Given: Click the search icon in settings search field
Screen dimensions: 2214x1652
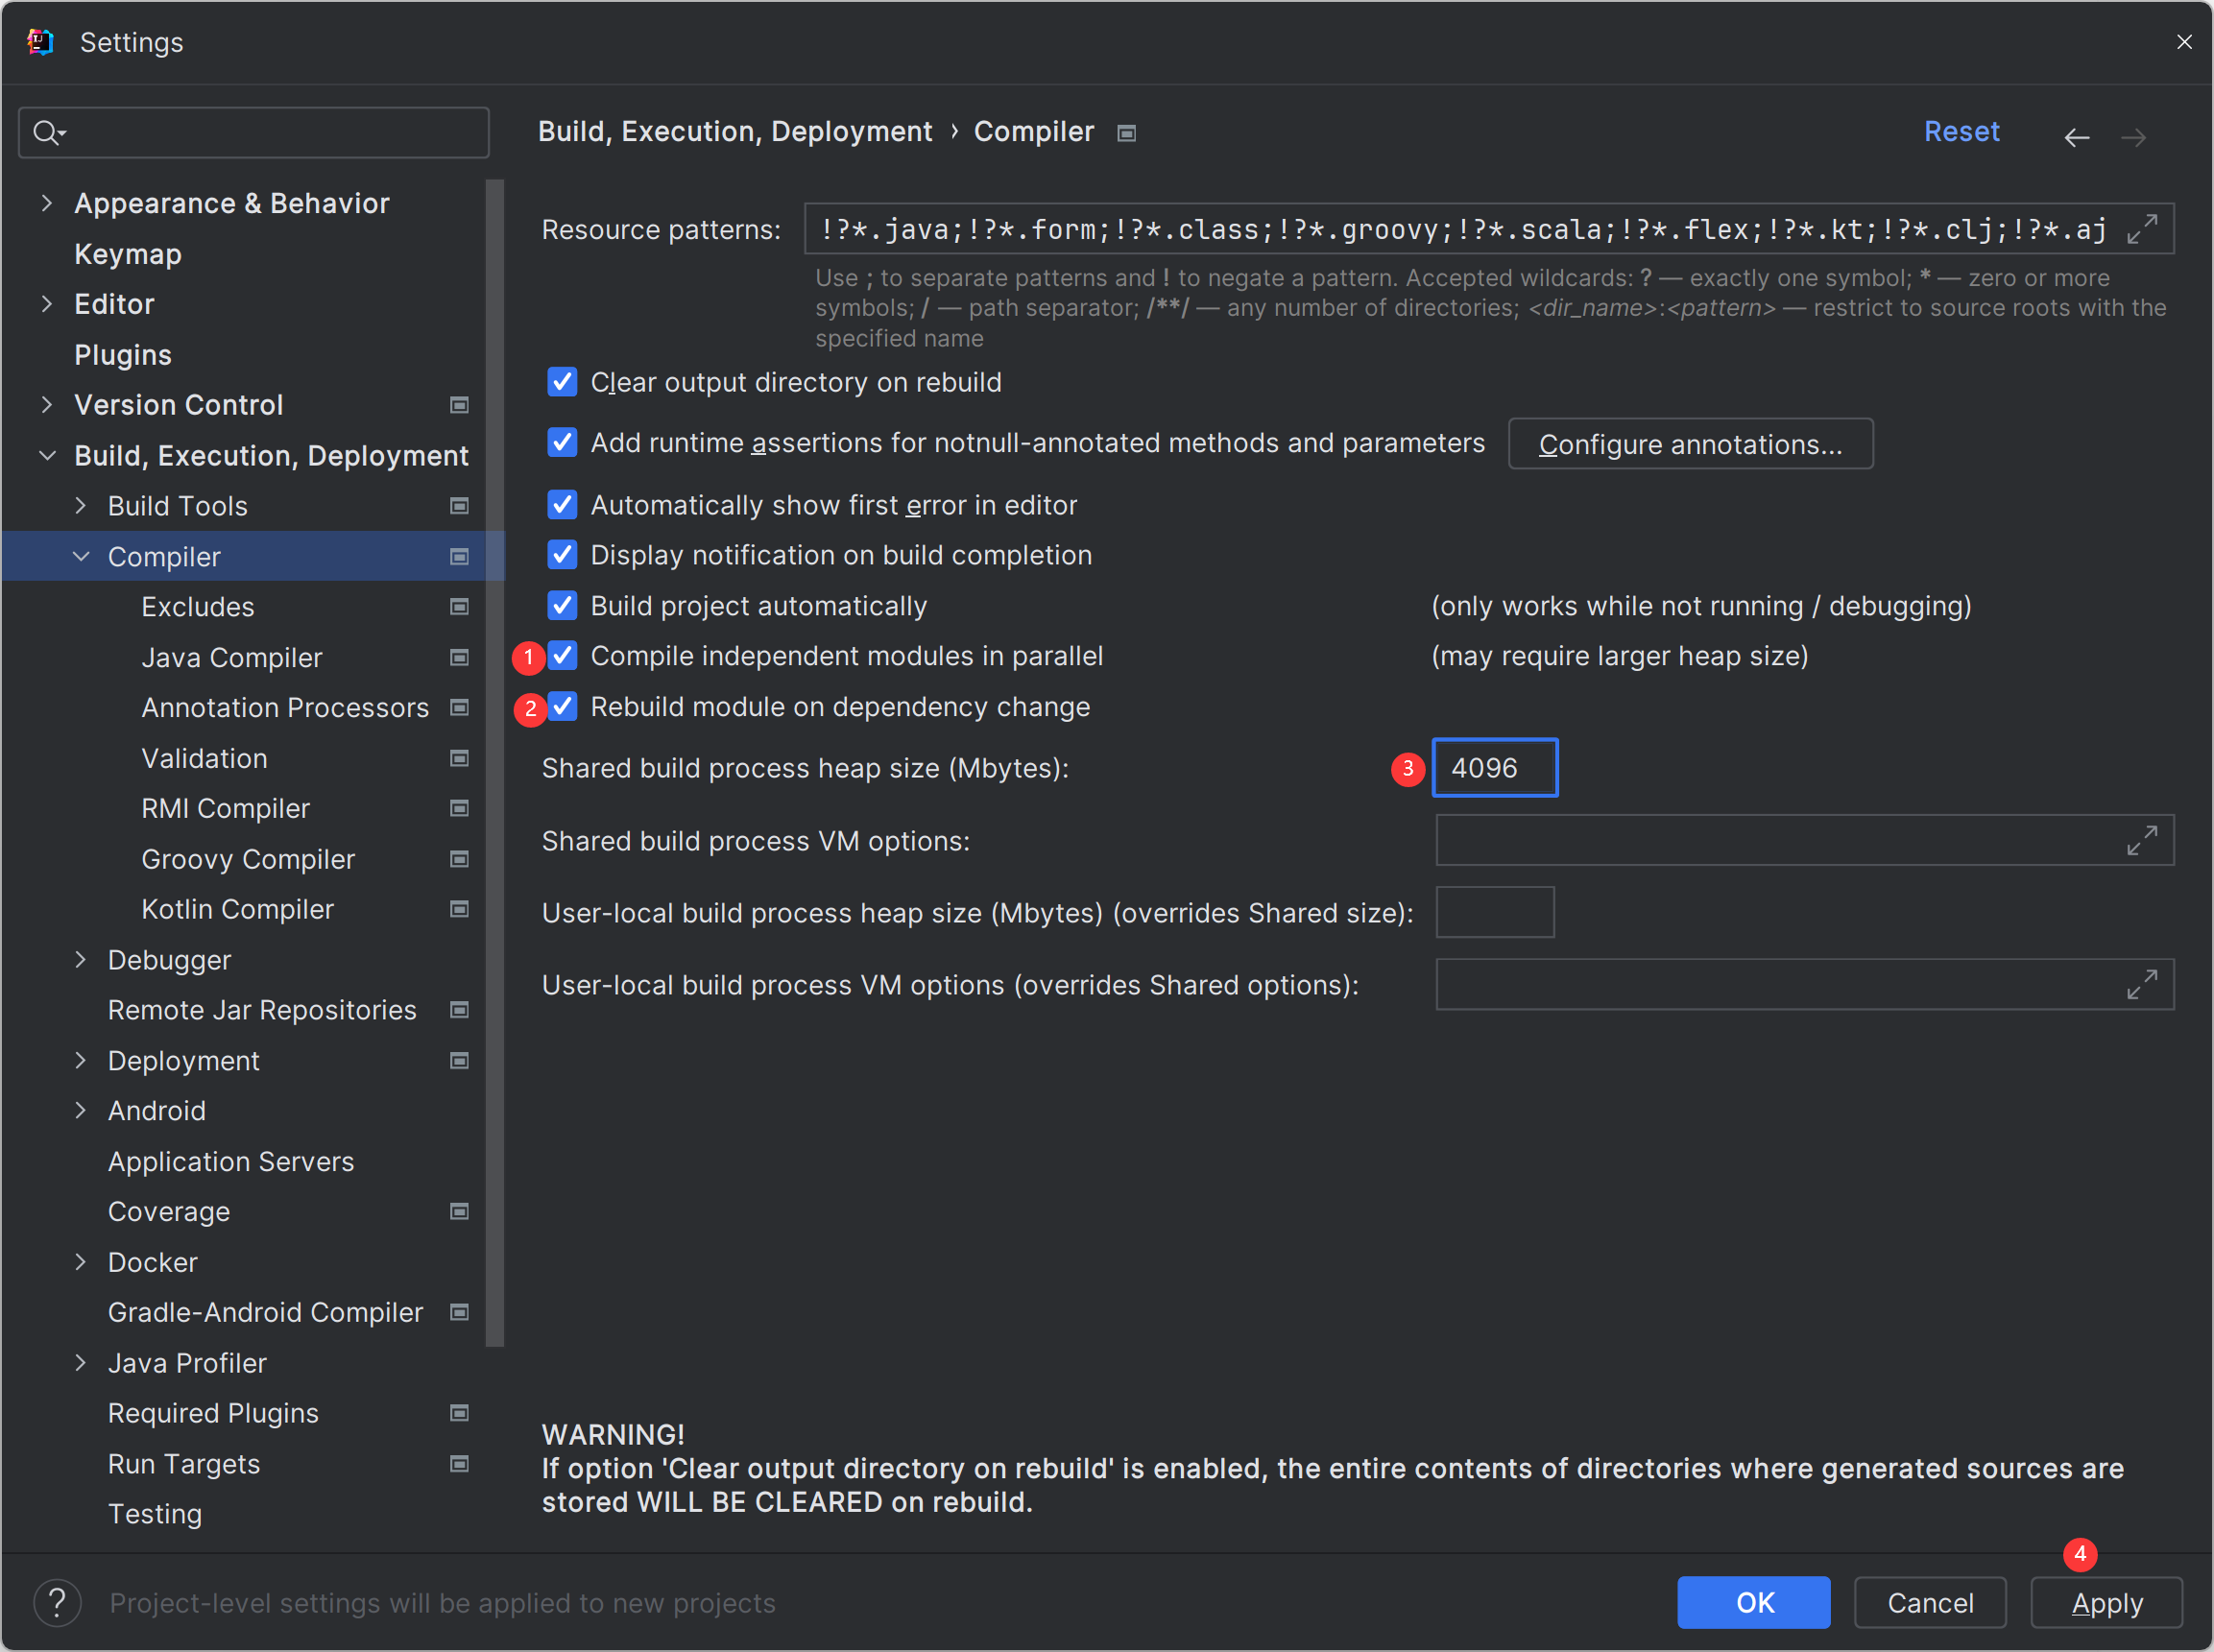Looking at the screenshot, I should 48,132.
